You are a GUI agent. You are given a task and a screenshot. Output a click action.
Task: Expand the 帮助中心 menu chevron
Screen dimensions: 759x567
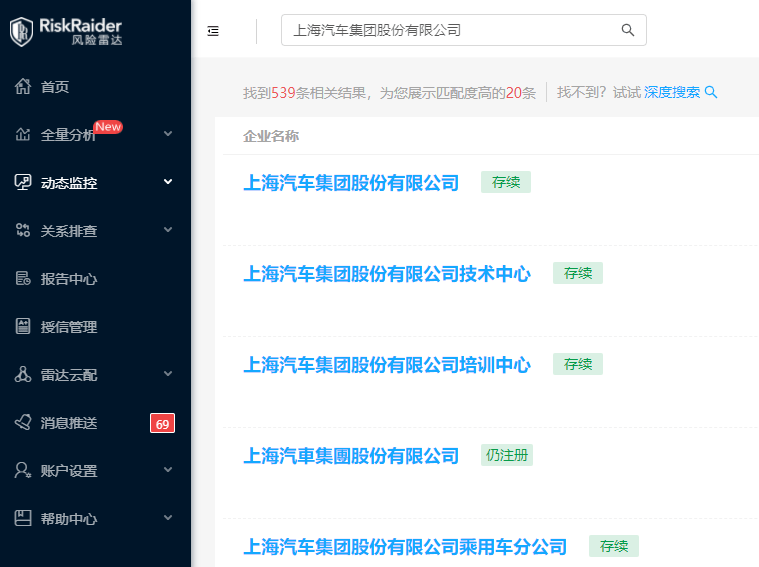tap(168, 517)
